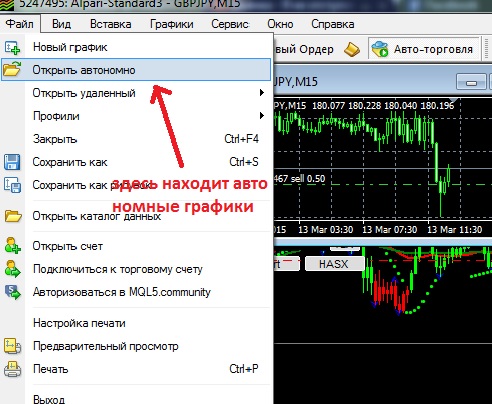Click the Предварительный просмотр icon
492x404 pixels.
12,346
